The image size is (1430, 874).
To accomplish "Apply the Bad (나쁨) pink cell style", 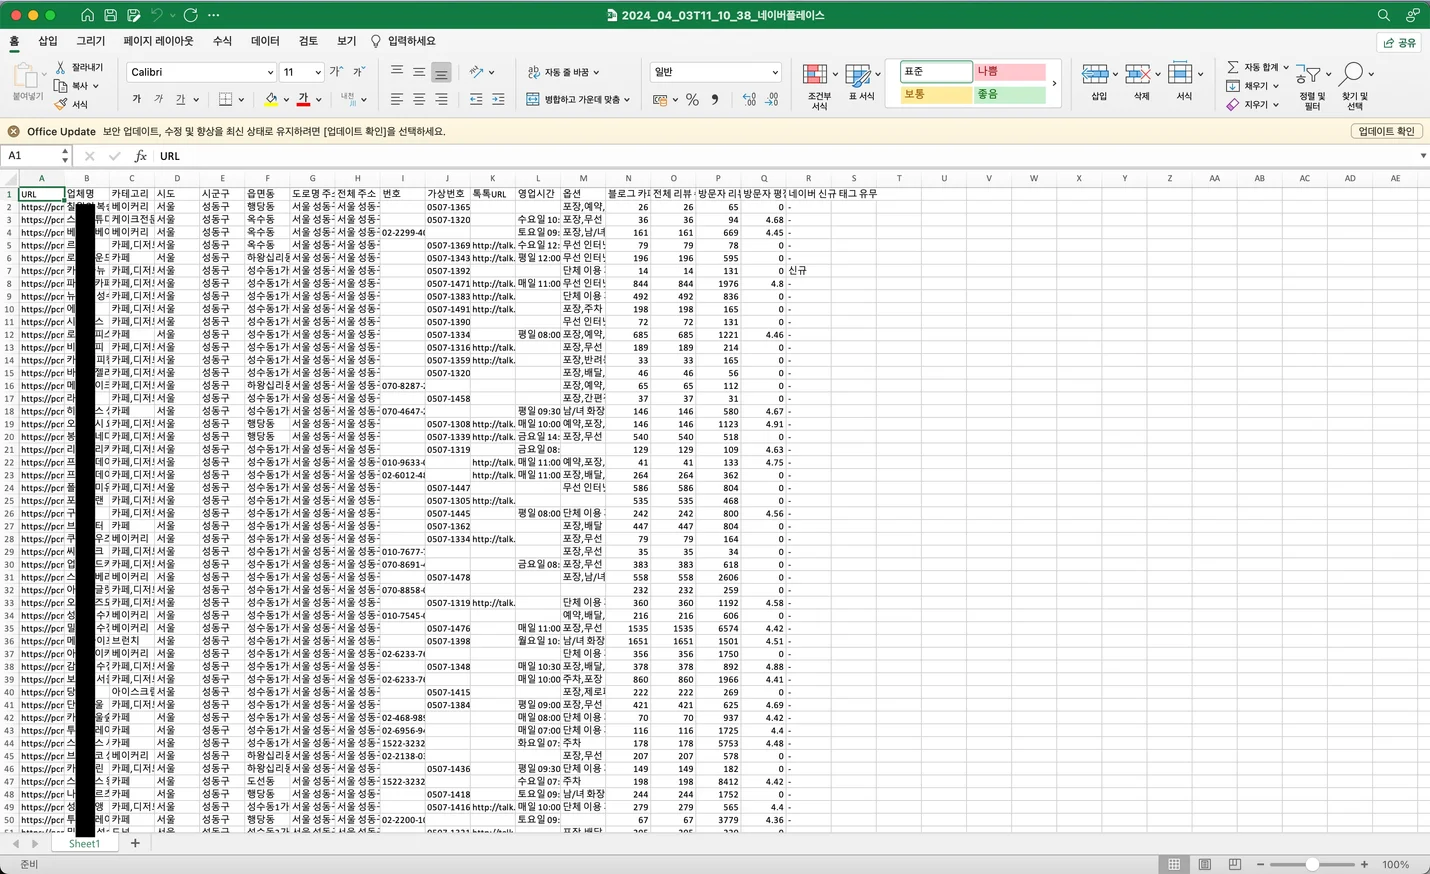I will (1009, 72).
